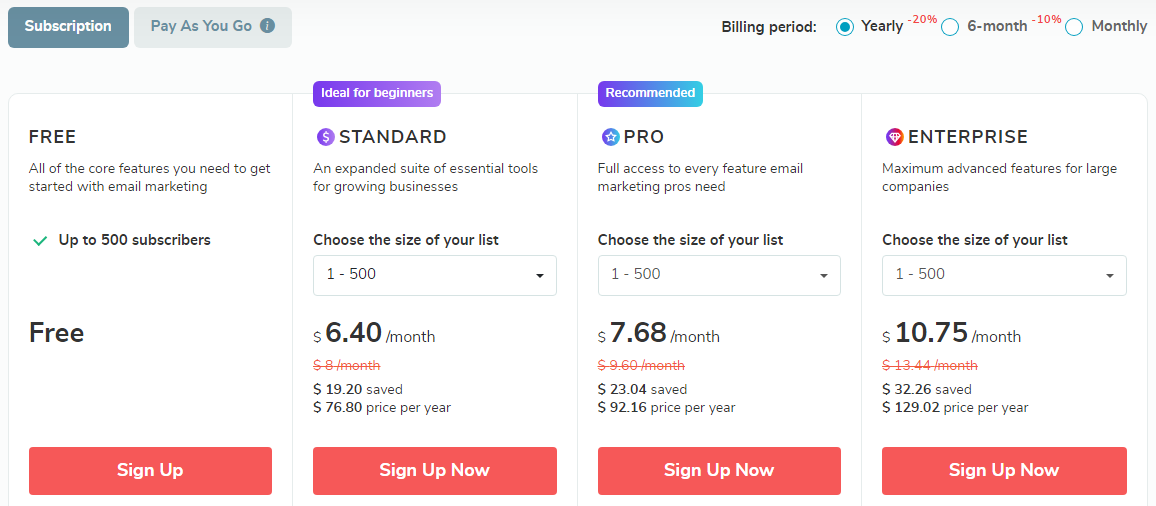Screen dimensions: 1156x506
Task: Click the Ideal for beginners badge
Action: pyautogui.click(x=377, y=94)
